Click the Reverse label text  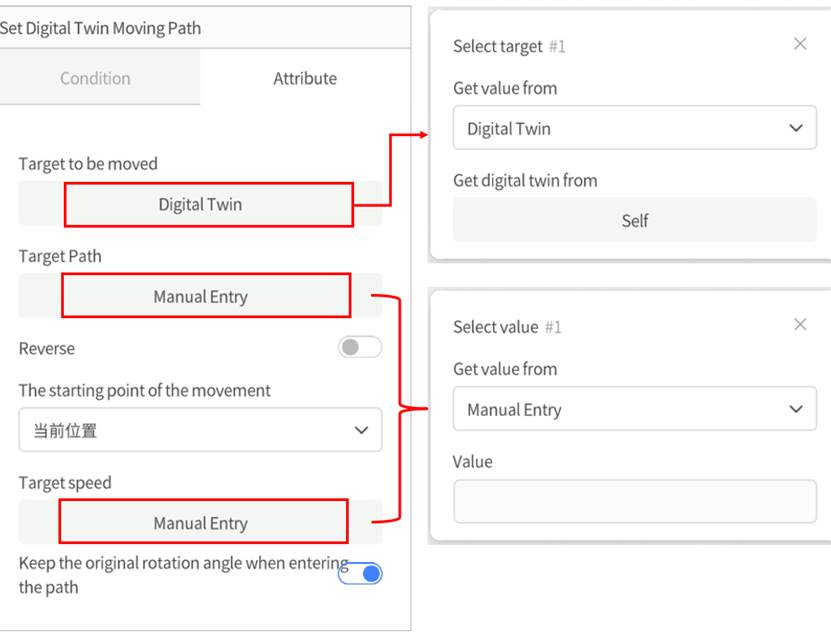point(47,348)
